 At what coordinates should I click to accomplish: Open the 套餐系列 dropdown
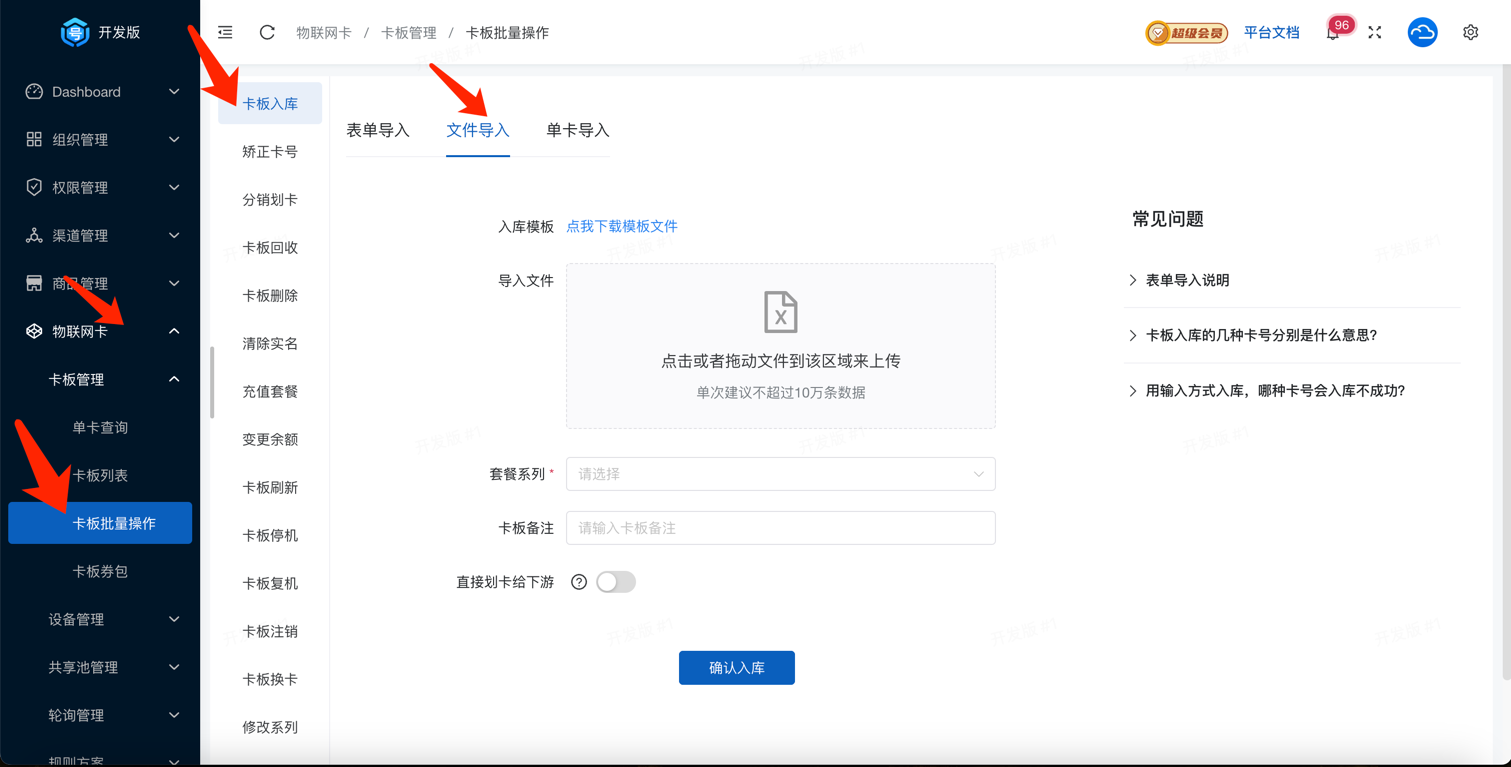[x=780, y=474]
